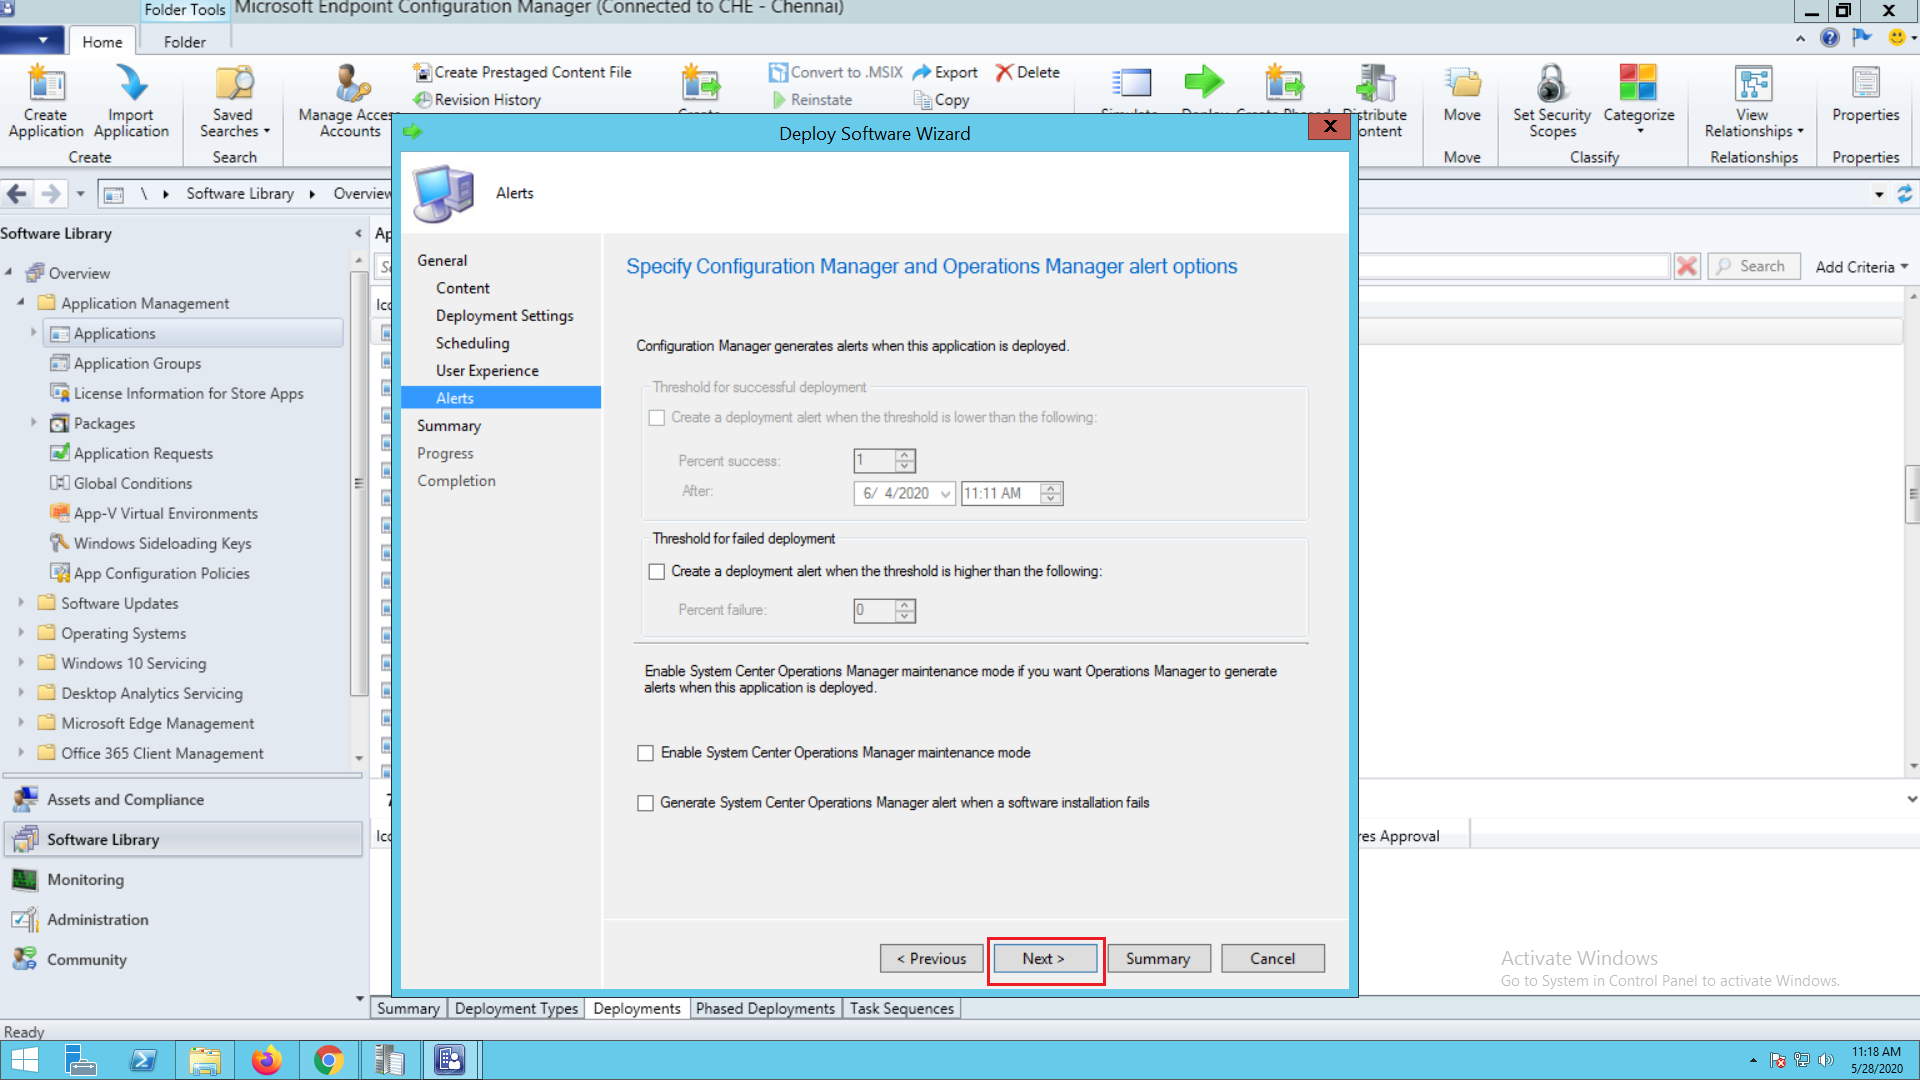Expand the Software Updates tree node
Screen dimensions: 1920x1080
21,603
